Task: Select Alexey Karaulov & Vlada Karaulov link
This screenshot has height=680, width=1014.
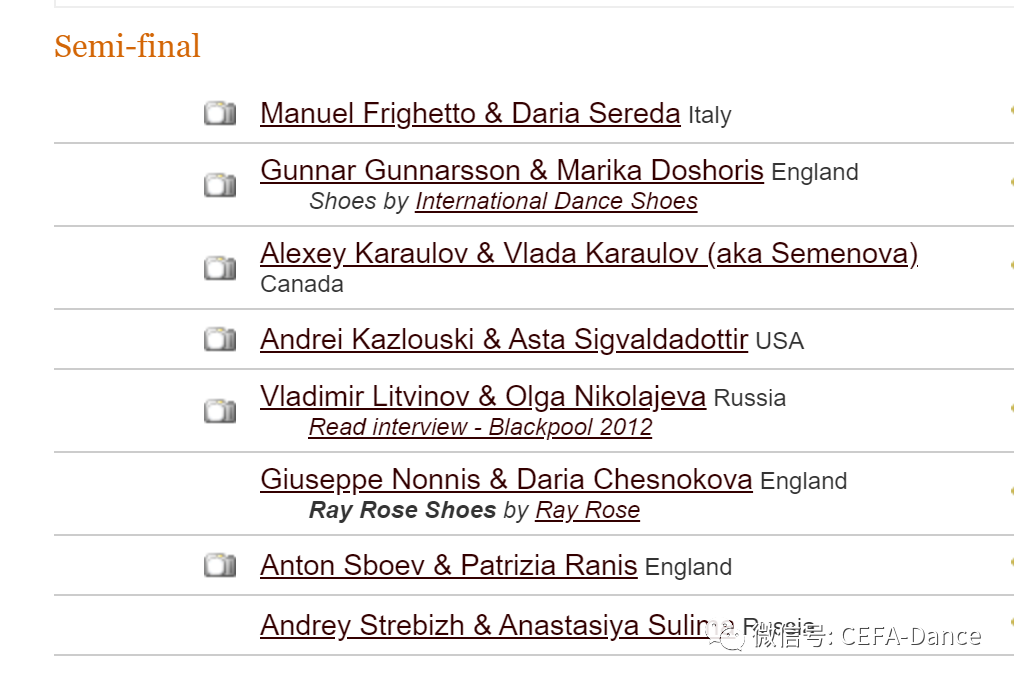Action: pyautogui.click(x=588, y=254)
